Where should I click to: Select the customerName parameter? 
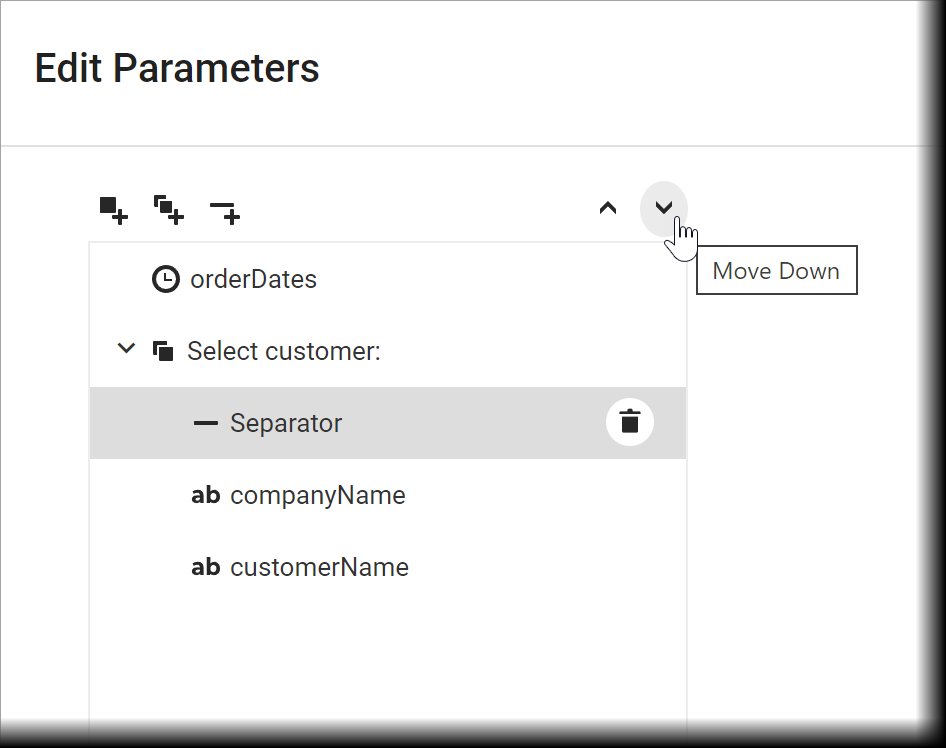[x=320, y=567]
